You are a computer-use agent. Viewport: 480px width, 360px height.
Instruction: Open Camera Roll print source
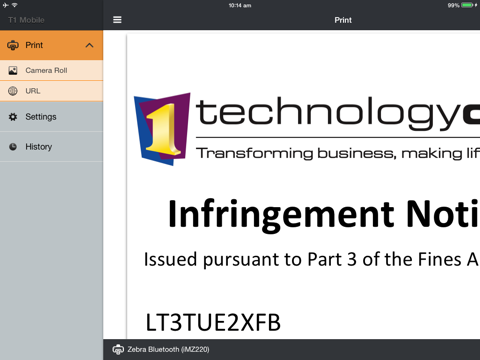[x=51, y=70]
